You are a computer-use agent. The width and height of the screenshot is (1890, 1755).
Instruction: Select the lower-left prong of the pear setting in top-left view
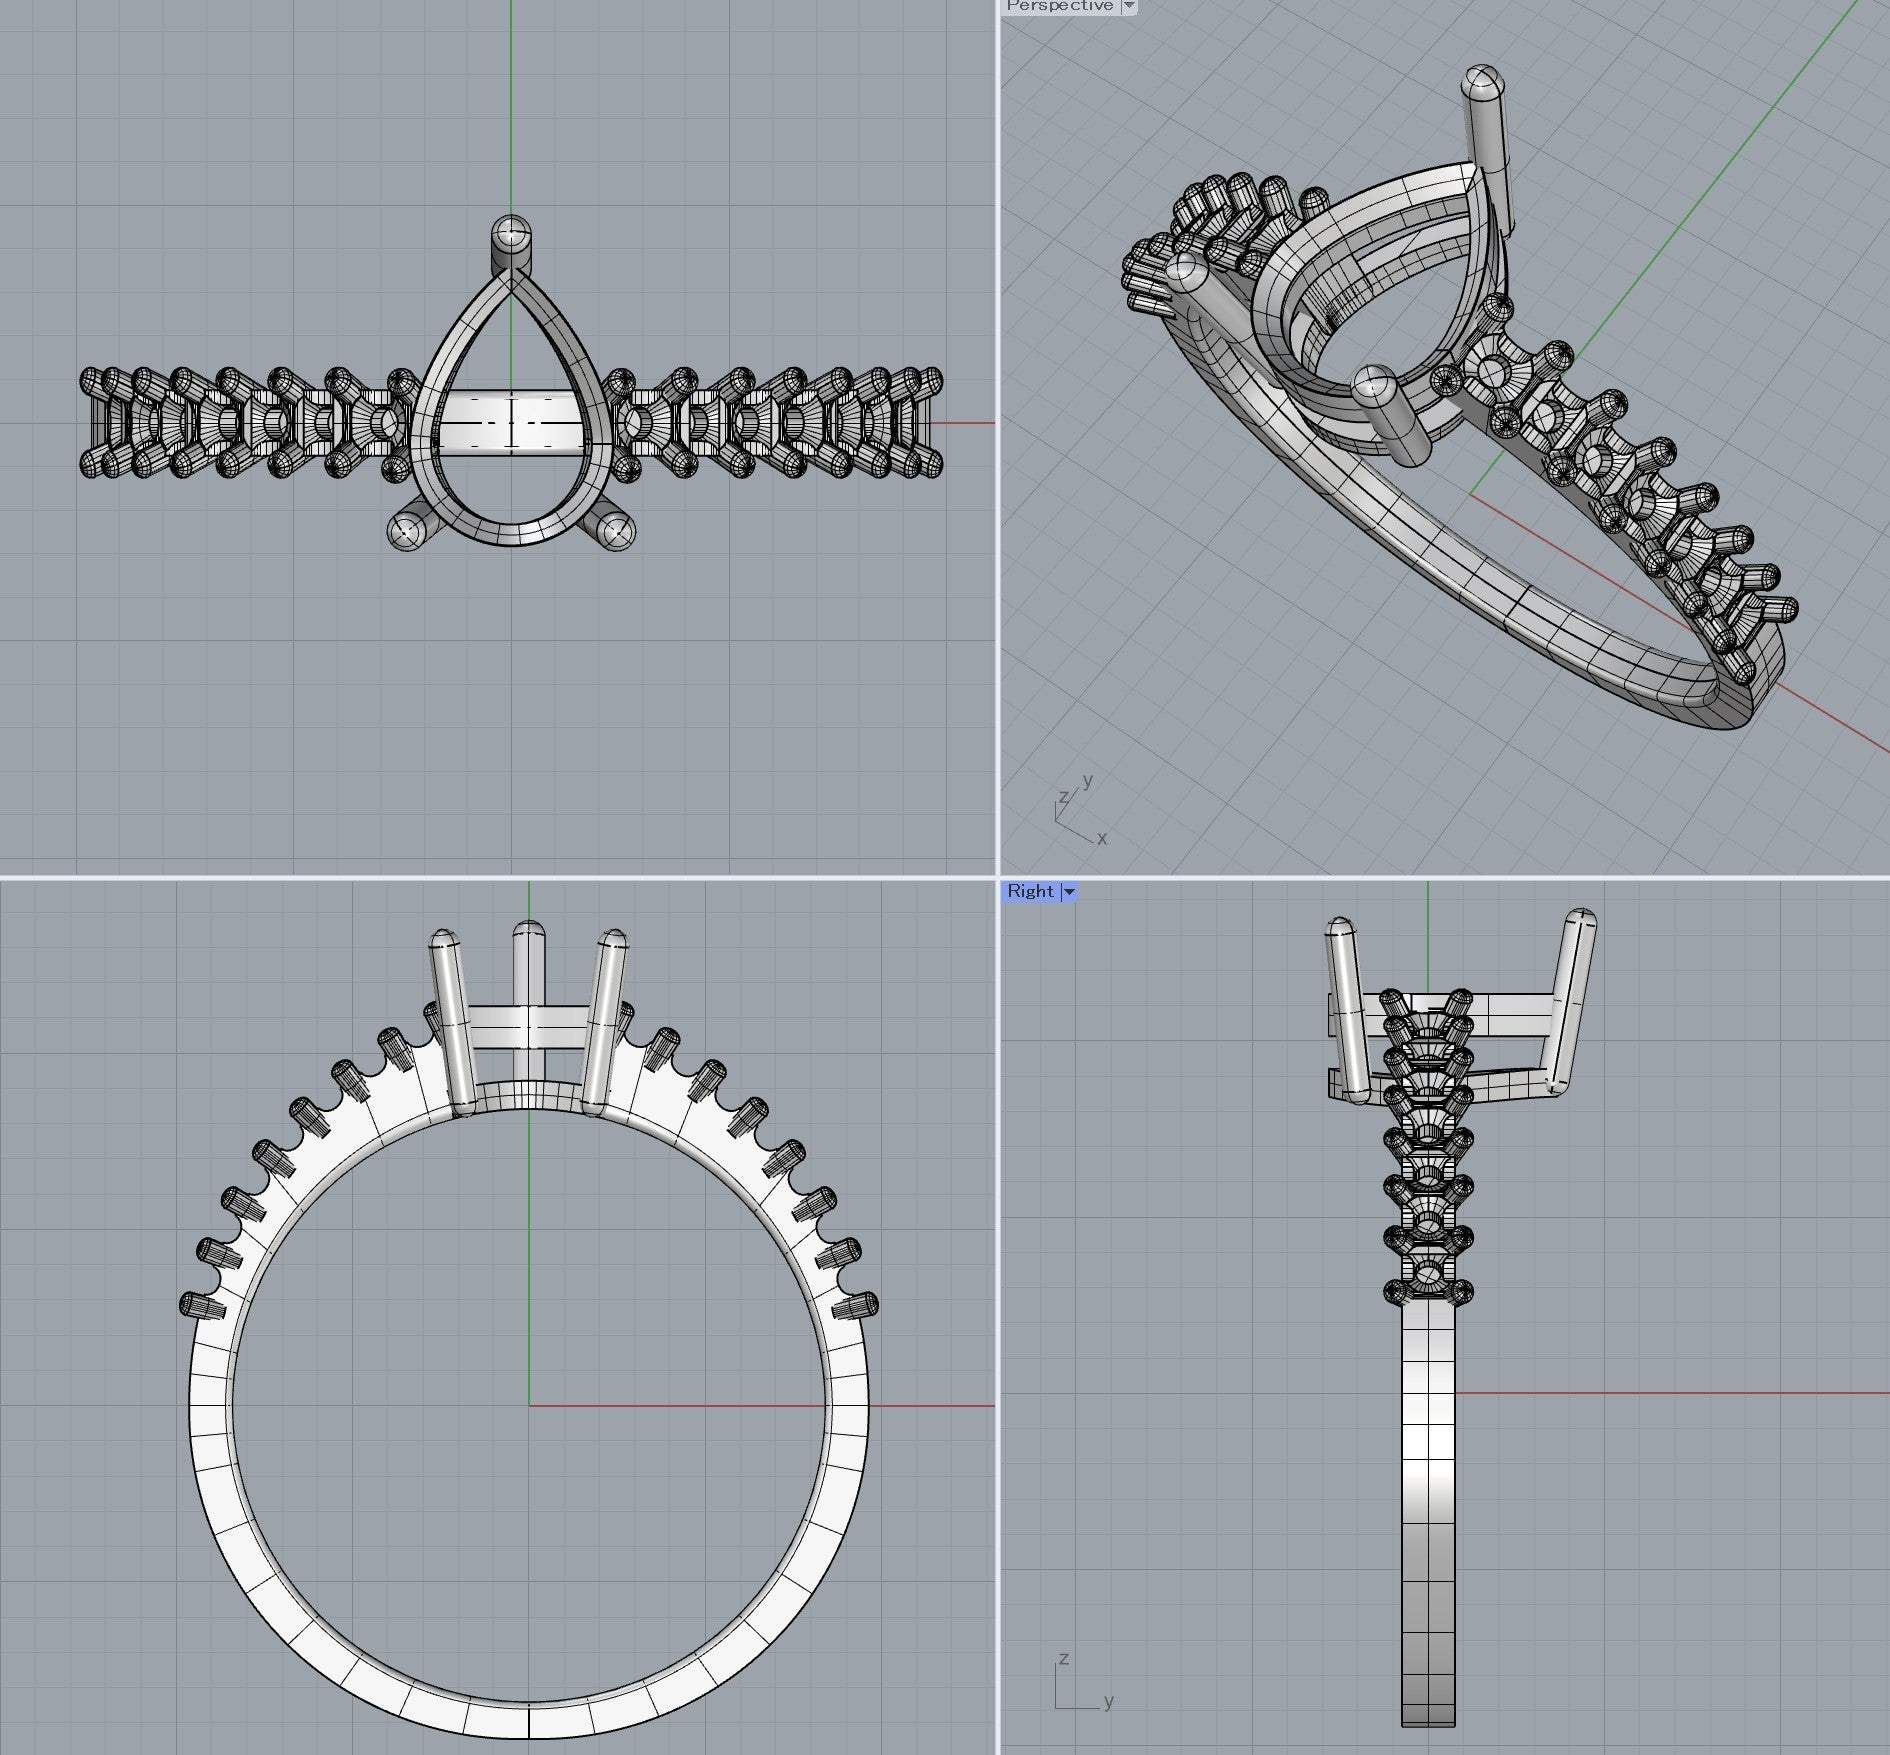pos(407,531)
